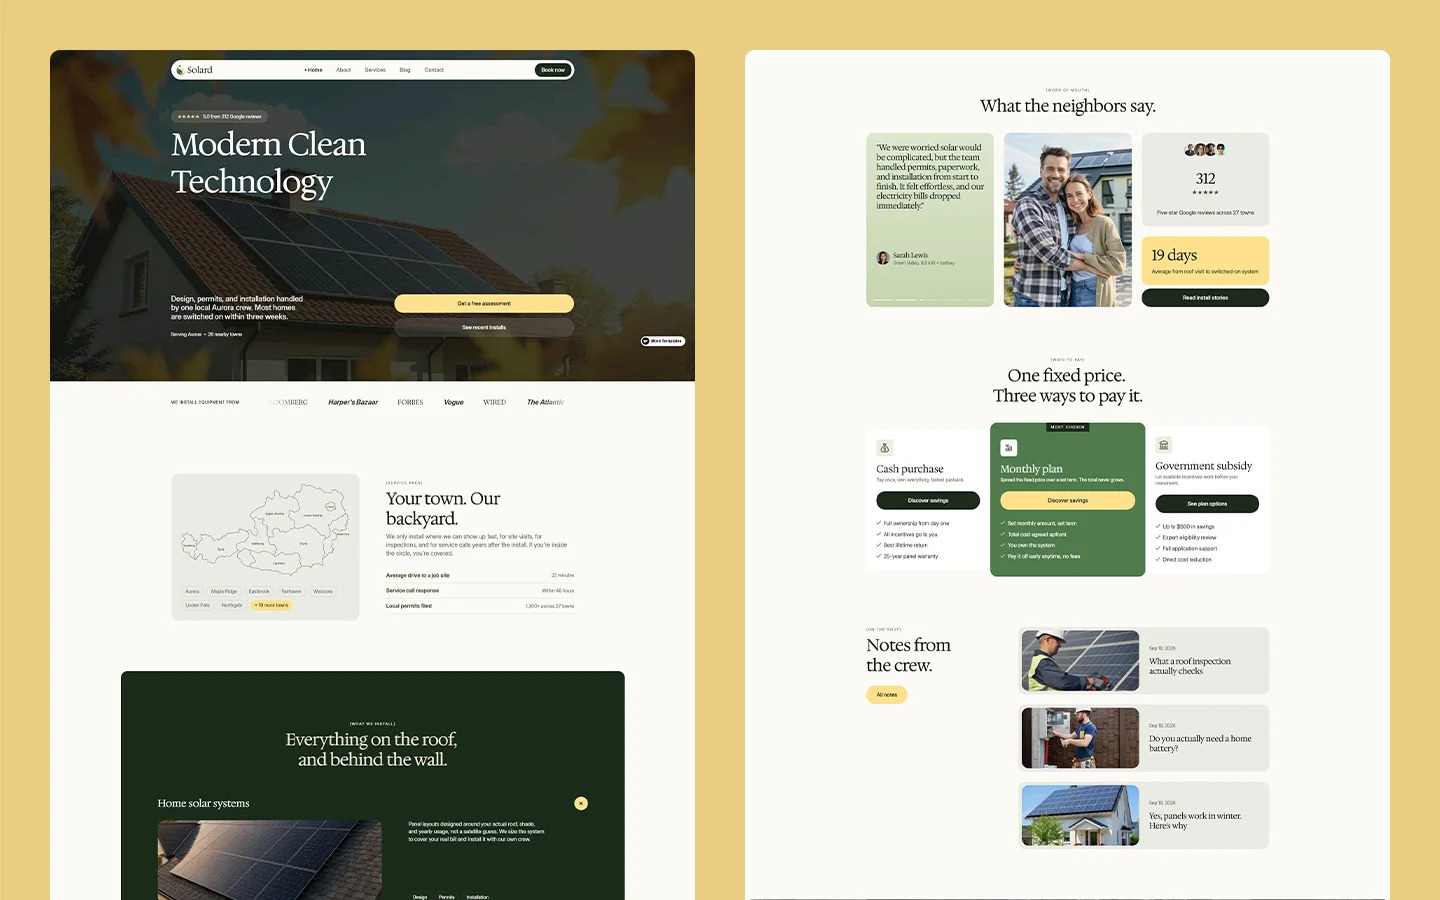Select the Maple Ridge town chip
Viewport: 1440px width, 900px height.
click(224, 591)
